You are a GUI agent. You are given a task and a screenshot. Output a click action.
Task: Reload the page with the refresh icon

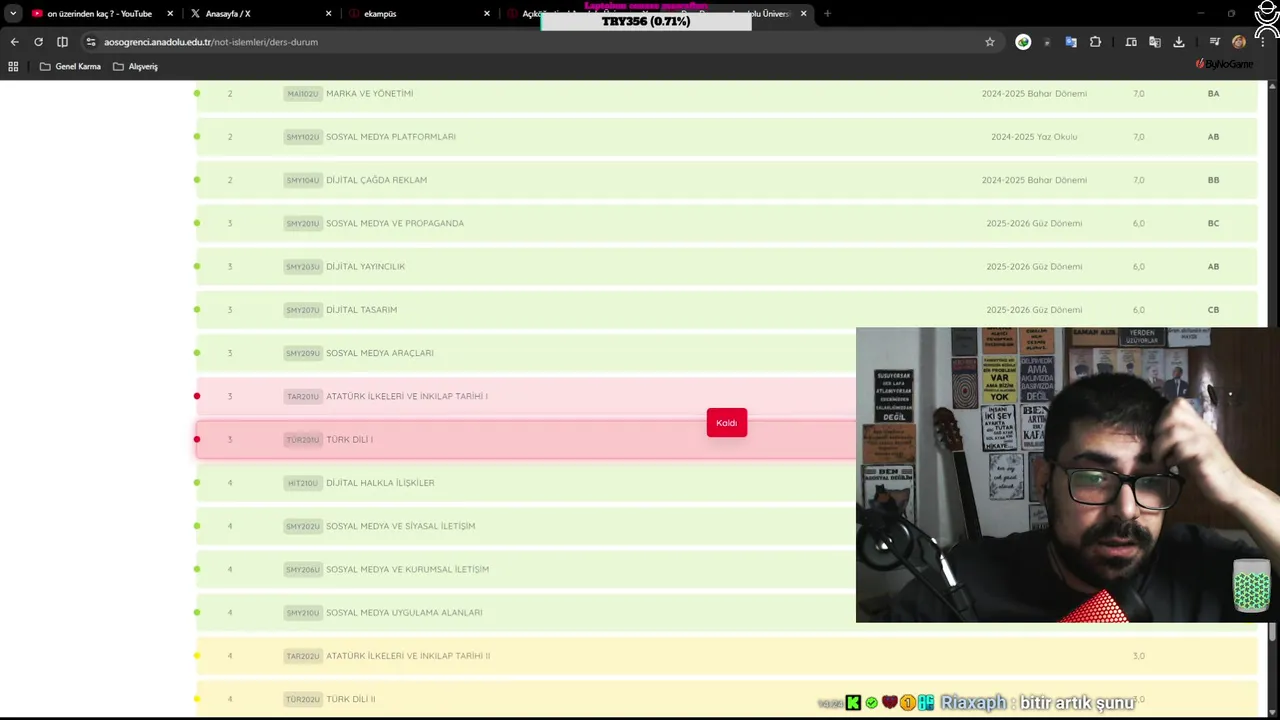38,42
